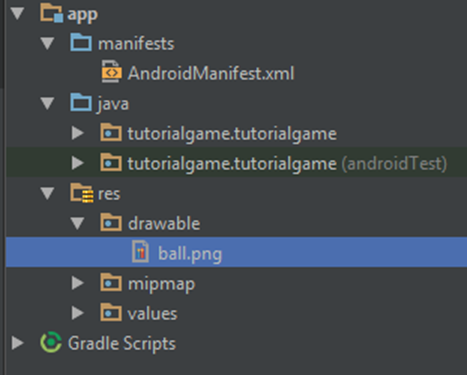The width and height of the screenshot is (467, 375).
Task: Click the manifests folder icon
Action: click(81, 43)
